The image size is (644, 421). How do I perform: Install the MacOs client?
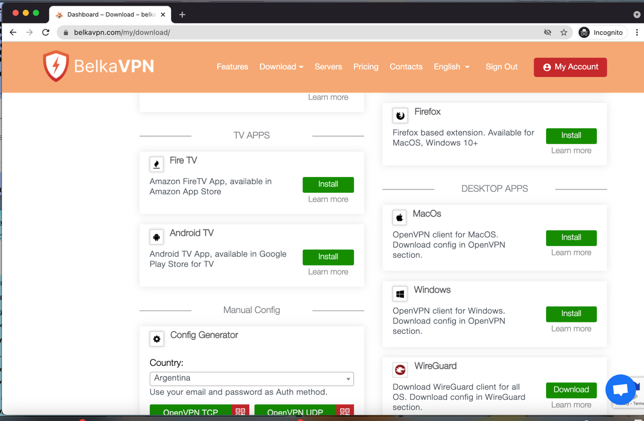click(x=571, y=238)
